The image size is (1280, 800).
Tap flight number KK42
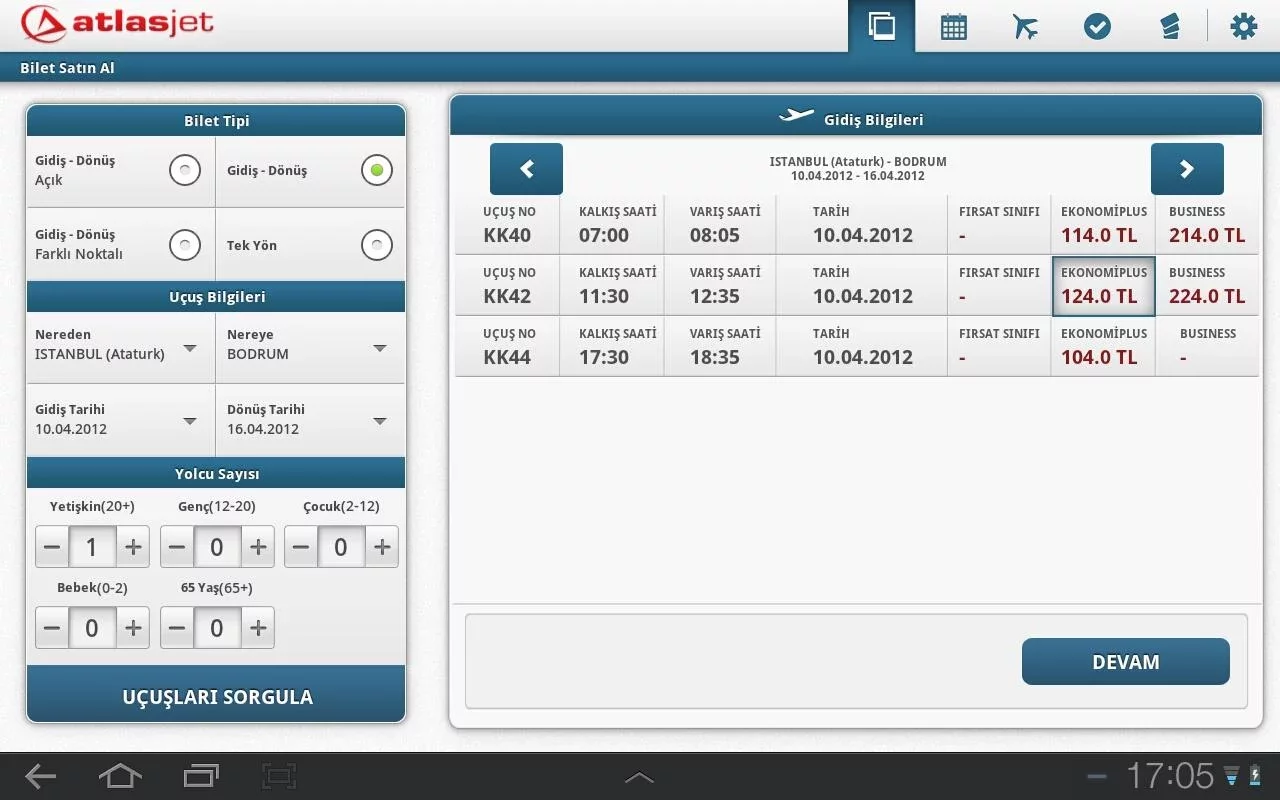(507, 296)
